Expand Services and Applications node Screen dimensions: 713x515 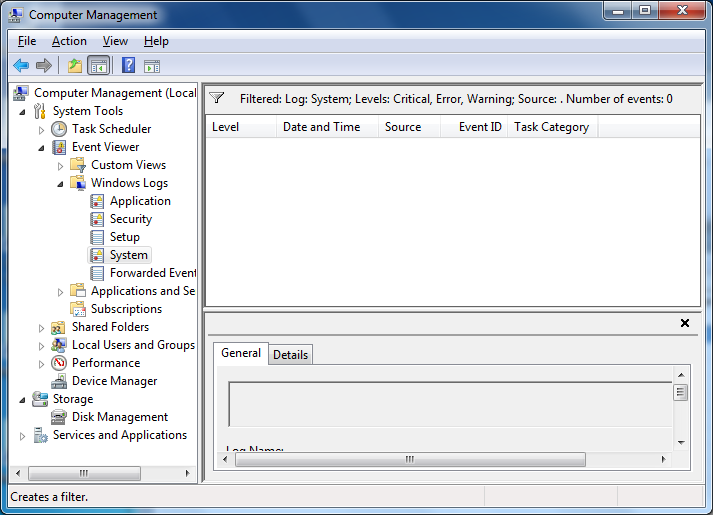click(22, 436)
